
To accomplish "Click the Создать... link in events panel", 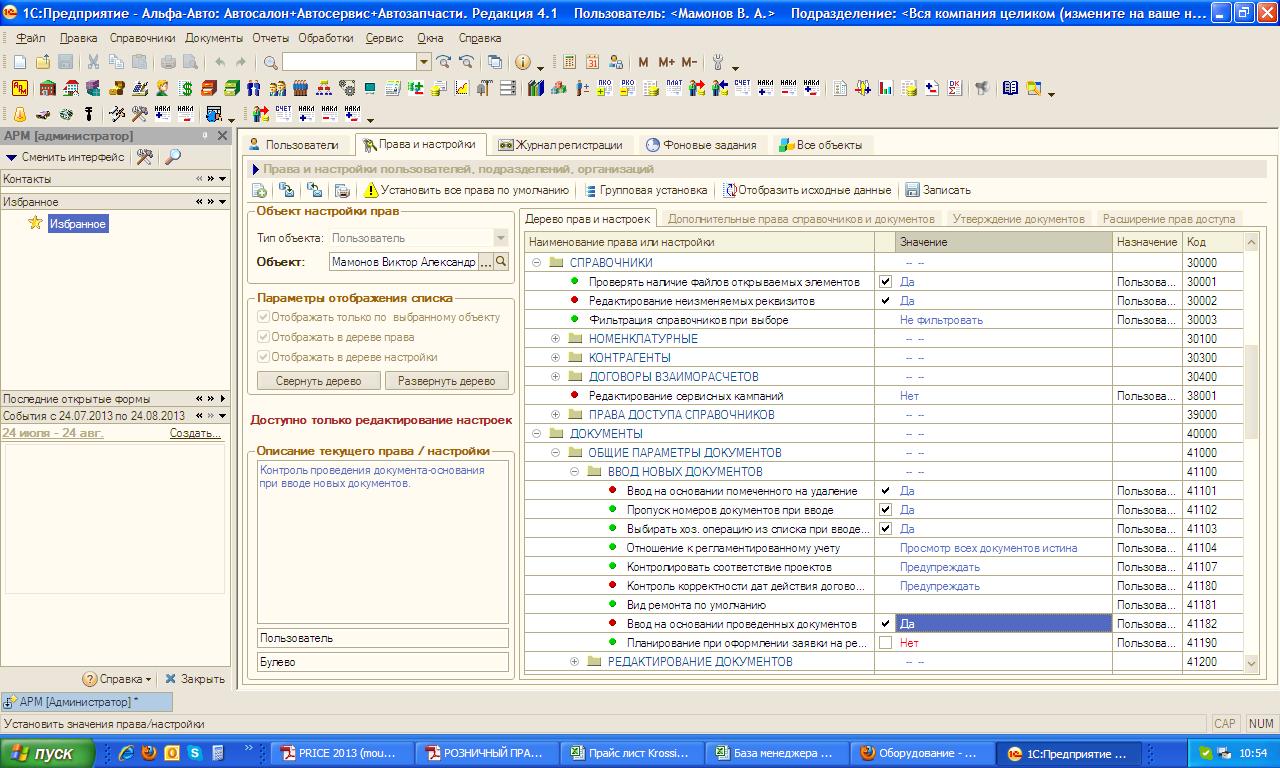I will [195, 433].
